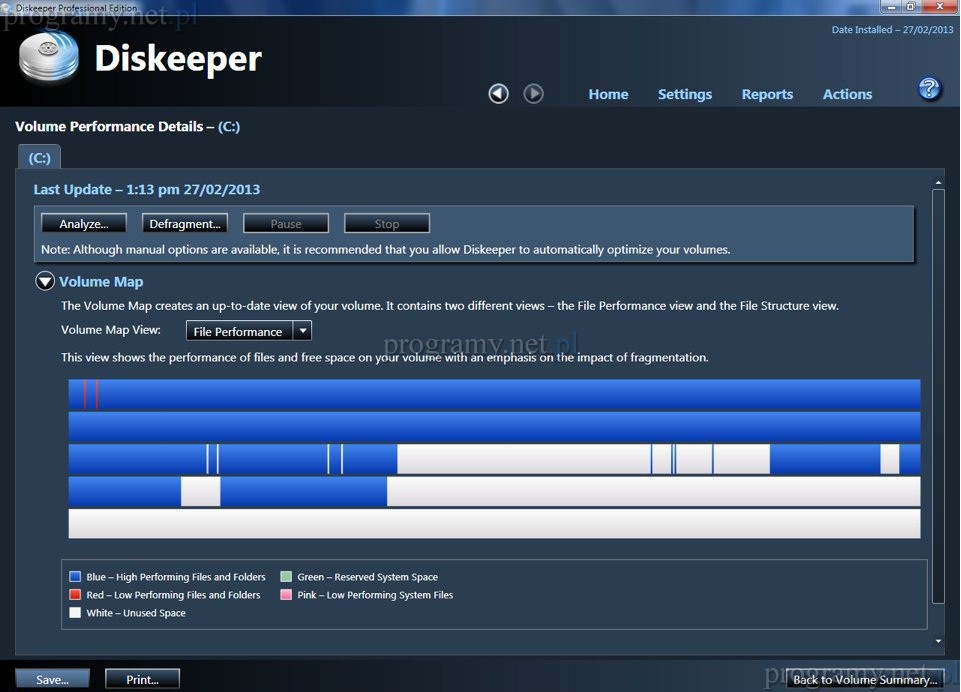Screen dimensions: 961x692
Task: Click the Print... button
Action: [x=142, y=680]
